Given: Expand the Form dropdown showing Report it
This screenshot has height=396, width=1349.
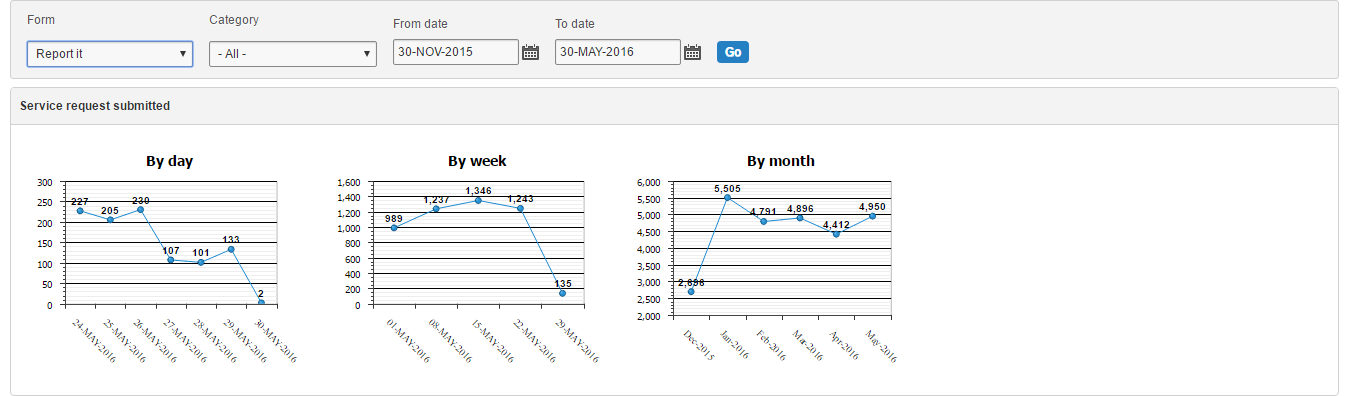Looking at the screenshot, I should pyautogui.click(x=110, y=53).
